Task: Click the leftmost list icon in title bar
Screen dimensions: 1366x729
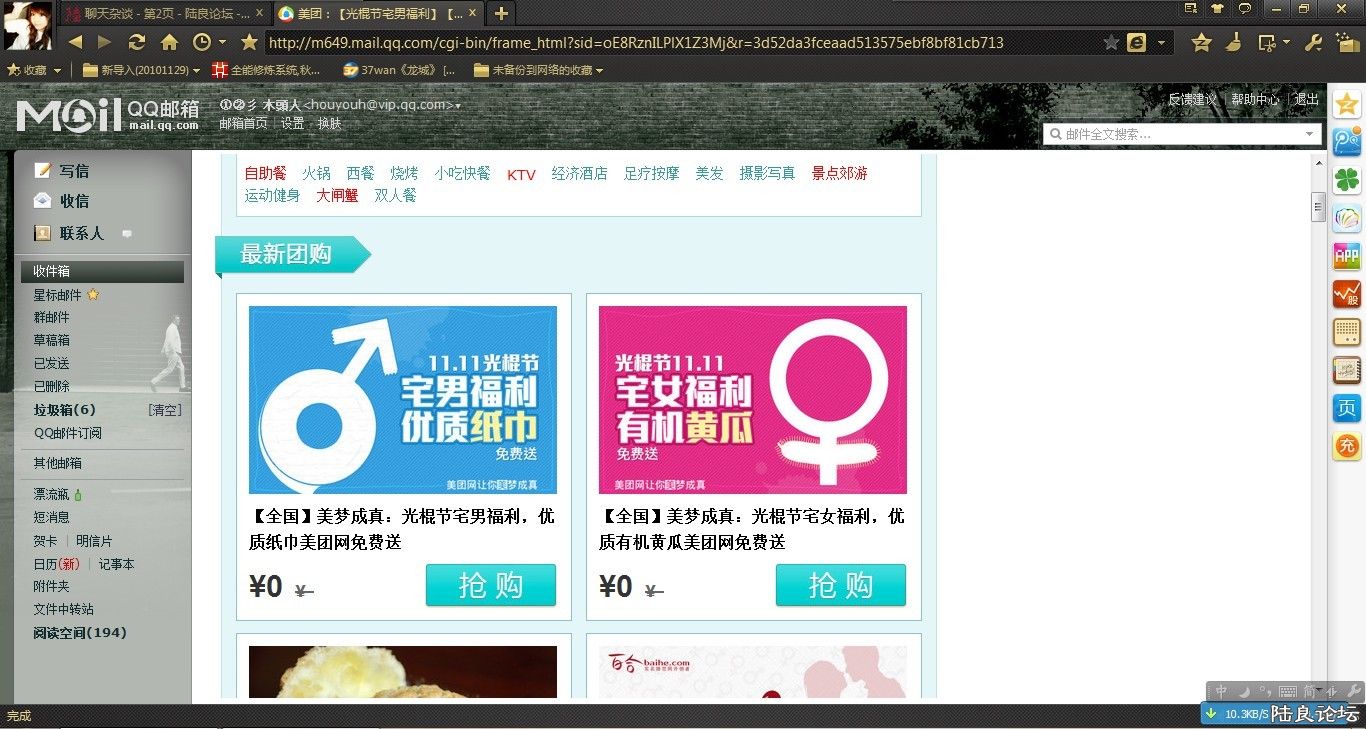Action: tap(1190, 9)
